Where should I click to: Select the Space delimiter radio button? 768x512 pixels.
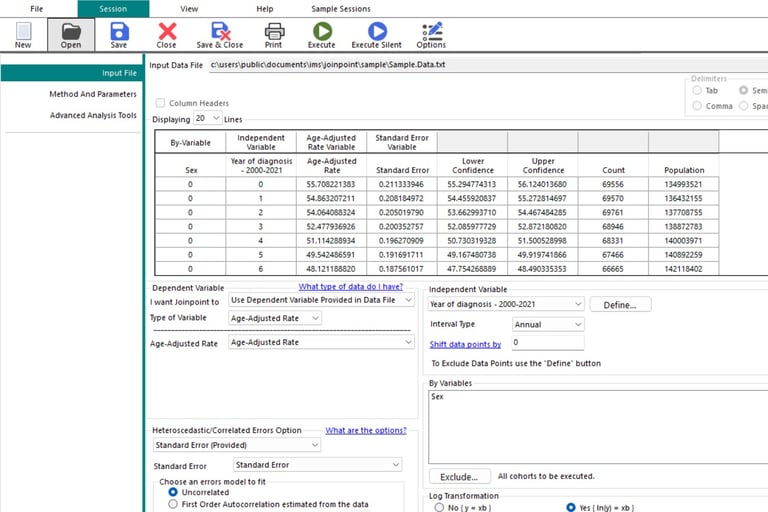[744, 106]
